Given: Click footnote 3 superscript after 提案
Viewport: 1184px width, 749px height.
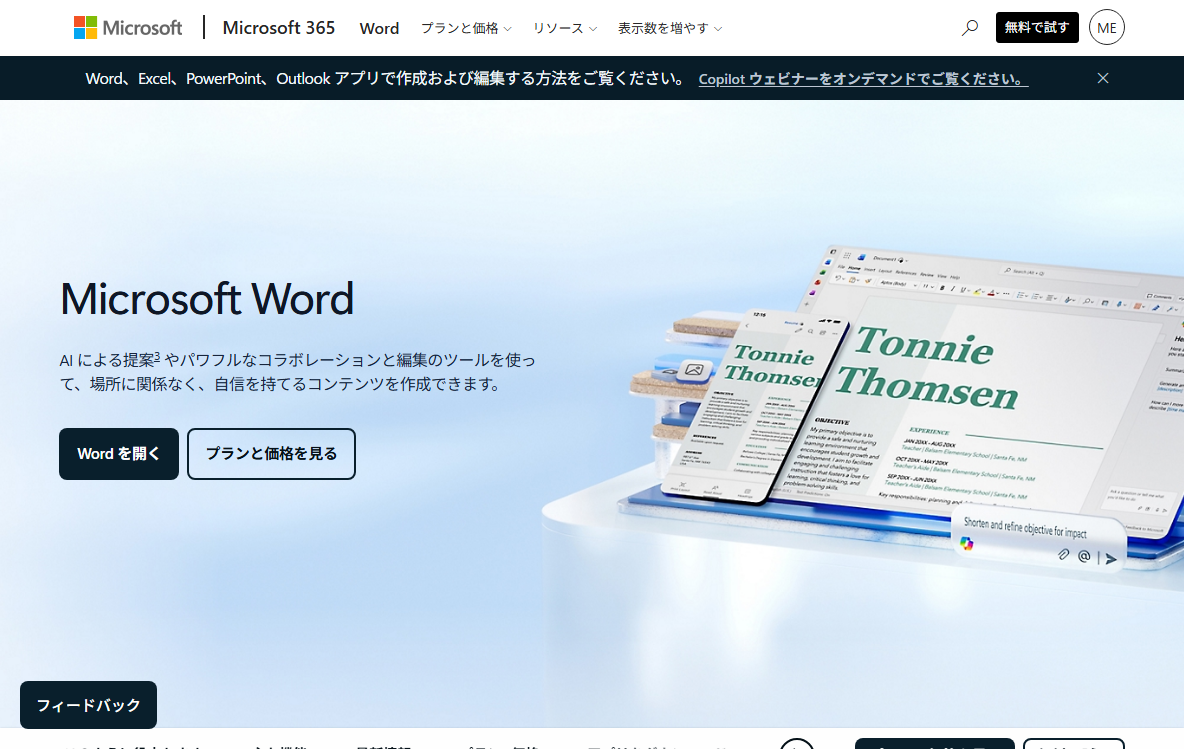Looking at the screenshot, I should coord(157,356).
